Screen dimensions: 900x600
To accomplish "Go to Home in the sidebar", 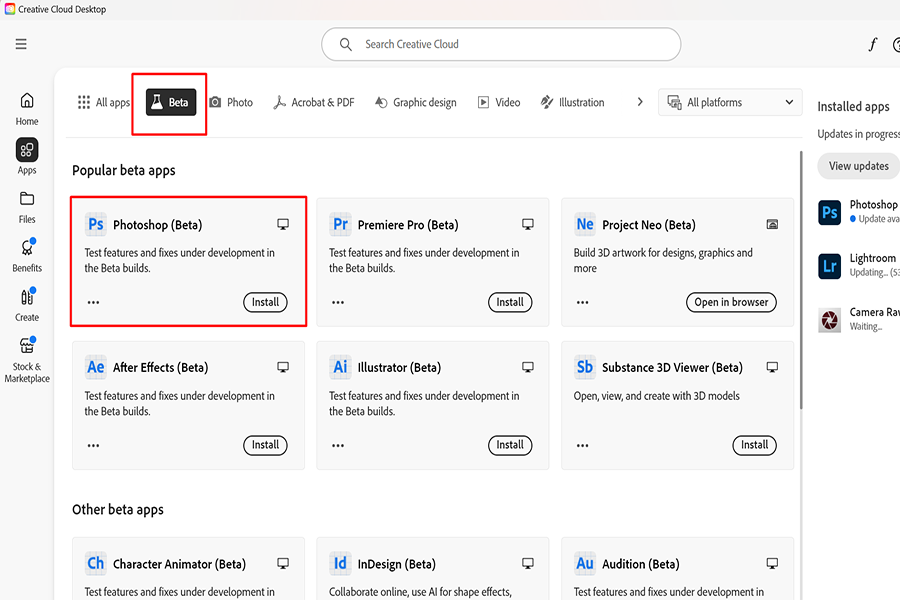I will 27,108.
